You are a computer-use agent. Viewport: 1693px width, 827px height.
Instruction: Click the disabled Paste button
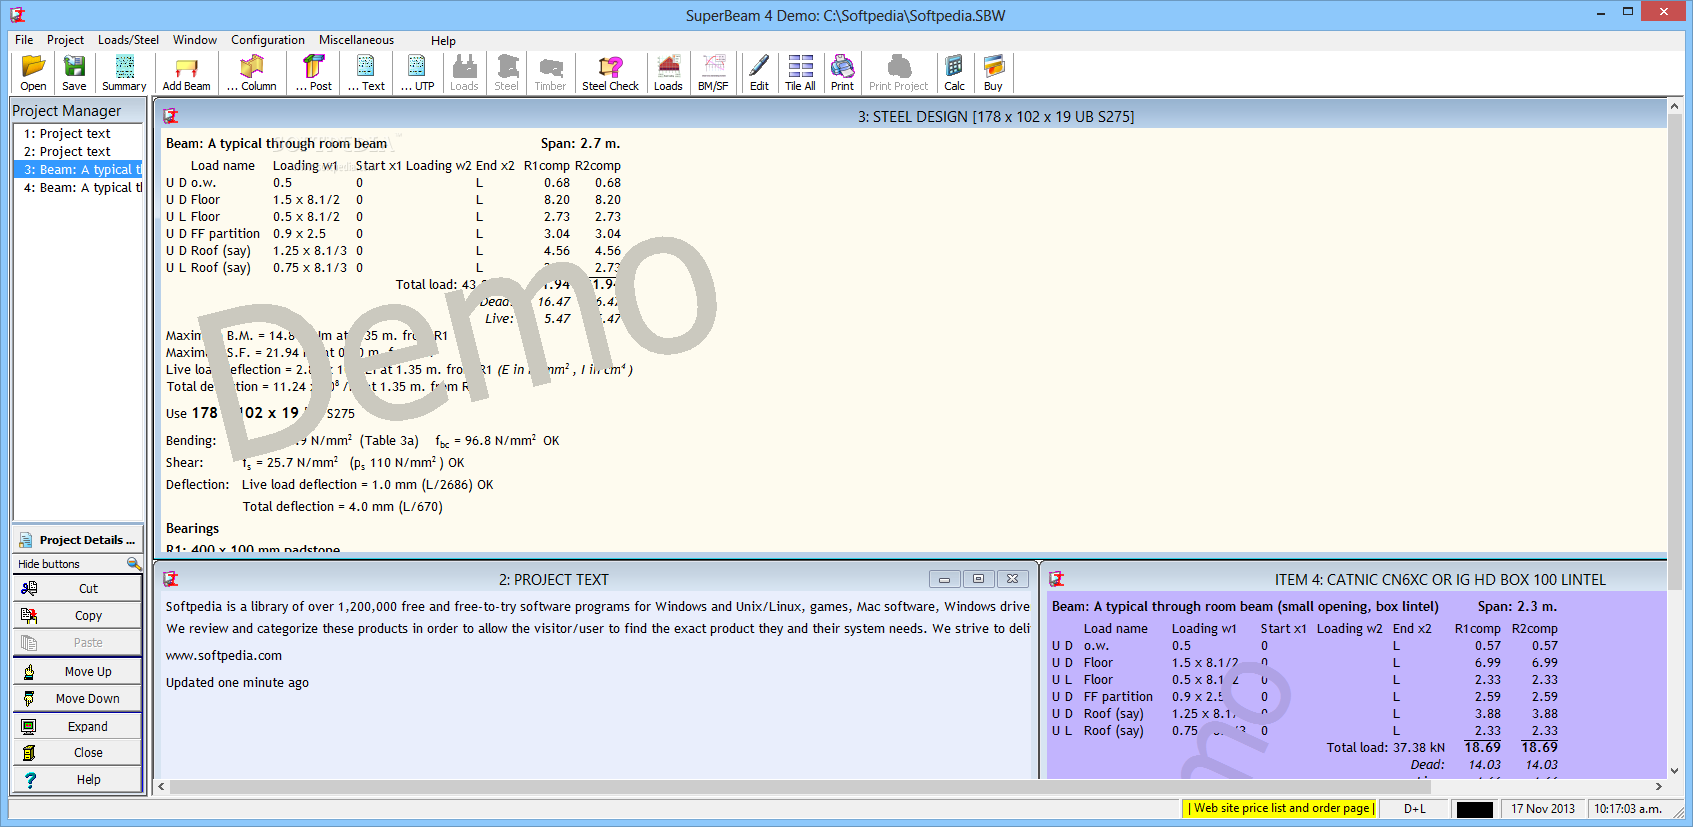tap(78, 643)
